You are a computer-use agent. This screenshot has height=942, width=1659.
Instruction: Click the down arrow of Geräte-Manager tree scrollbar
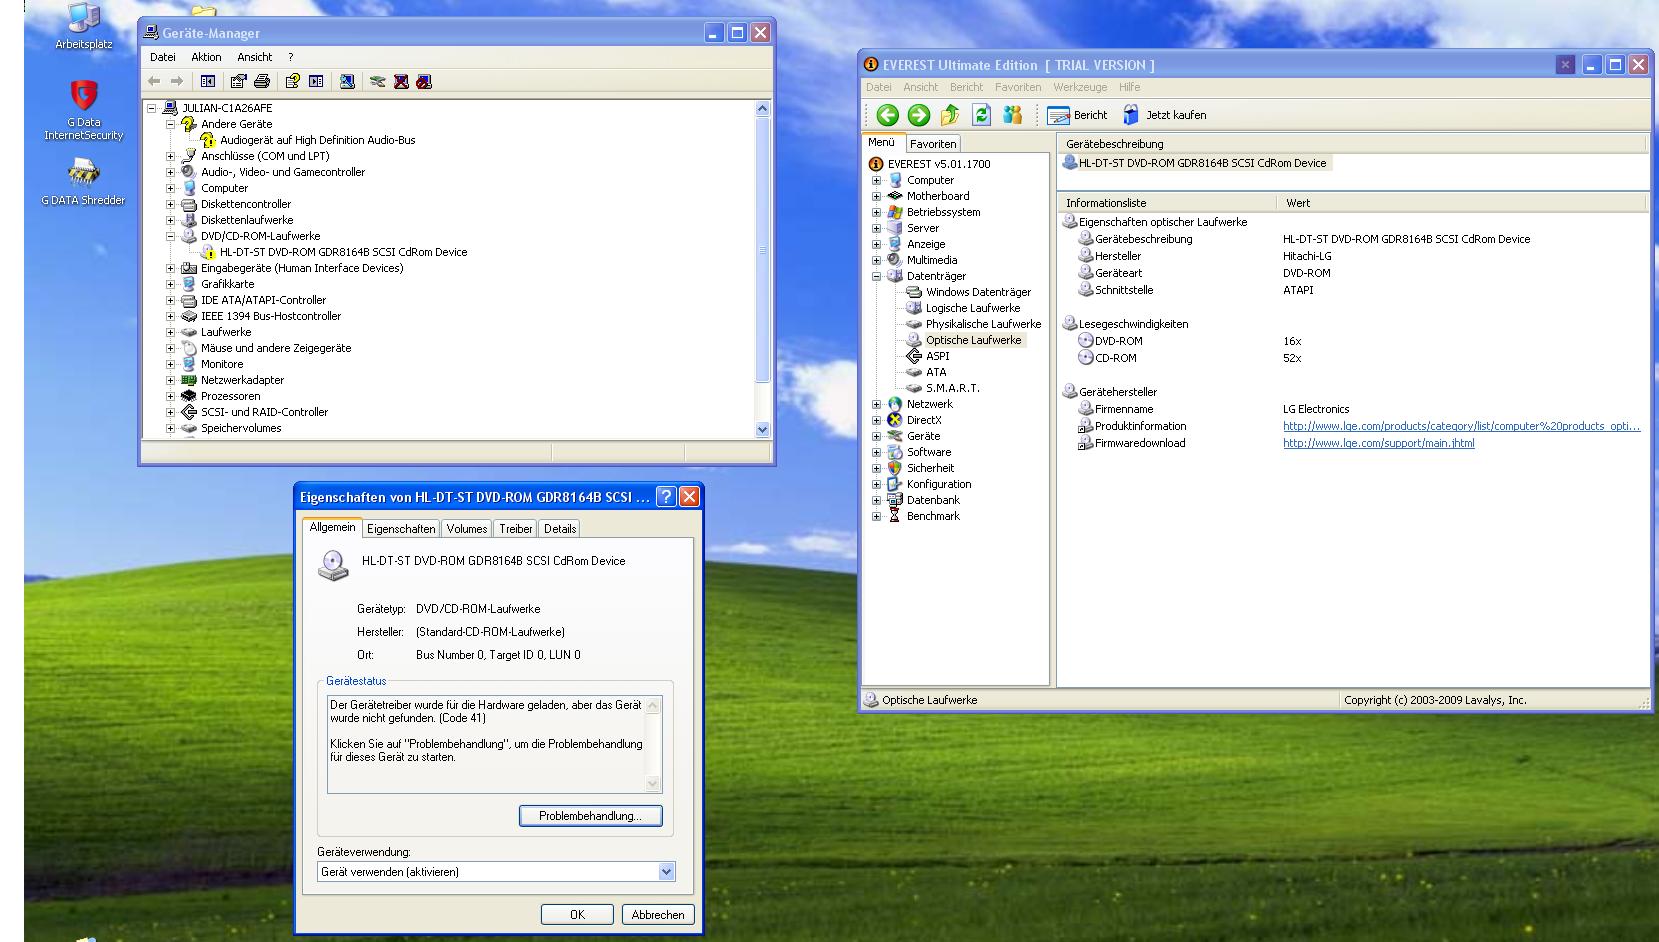[763, 430]
